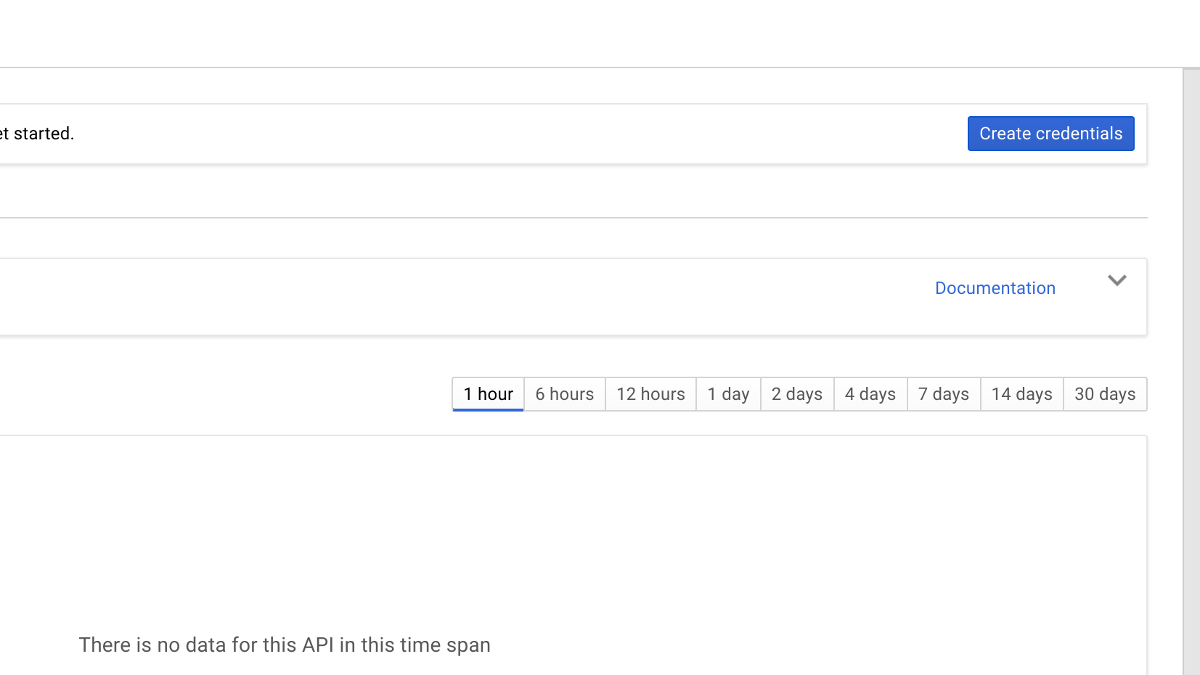Click the Create credentials button
This screenshot has width=1200, height=675.
point(1050,133)
